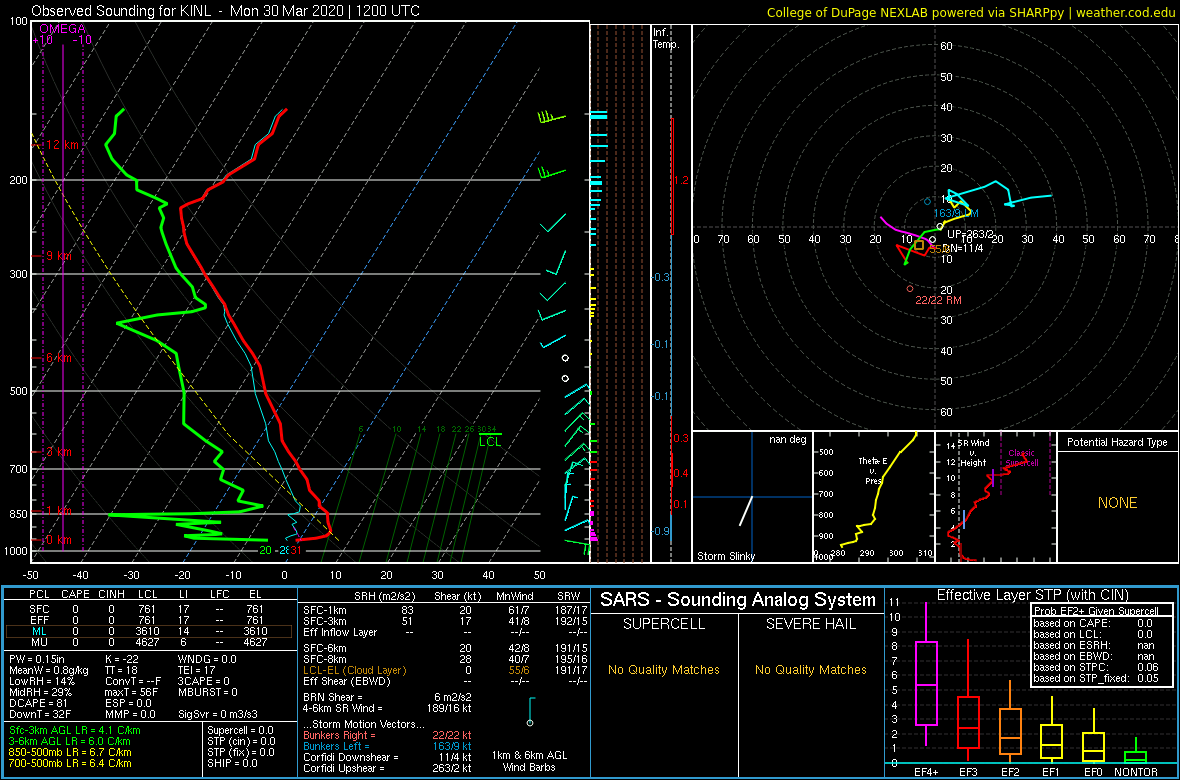Click the SHIP = 0.0 value
This screenshot has width=1180, height=780.
click(233, 763)
